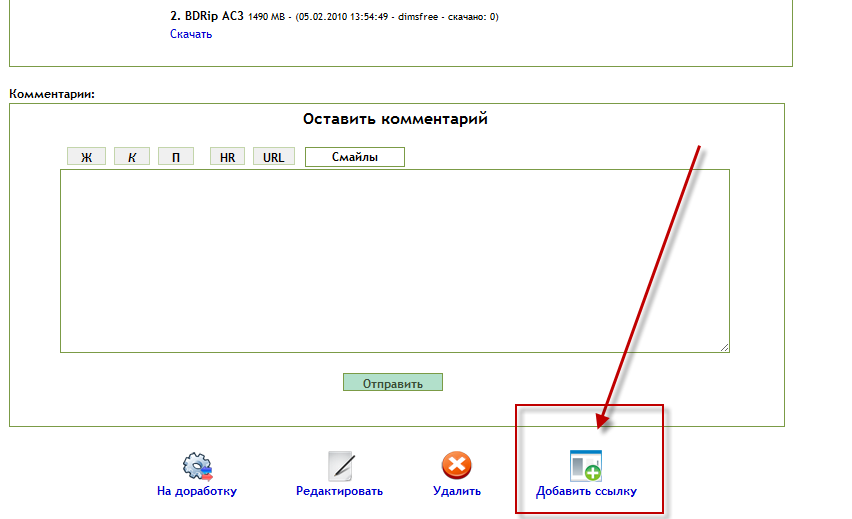Open the Редактировать link
This screenshot has height=519, width=852.
(x=339, y=491)
